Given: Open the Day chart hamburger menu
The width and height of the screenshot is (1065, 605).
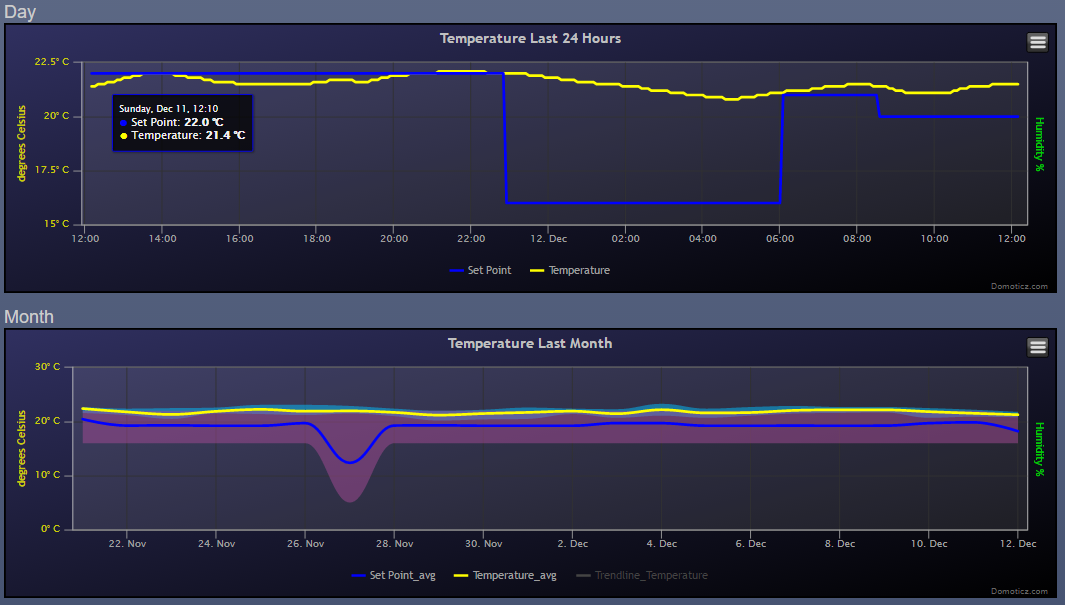Looking at the screenshot, I should pos(1037,42).
